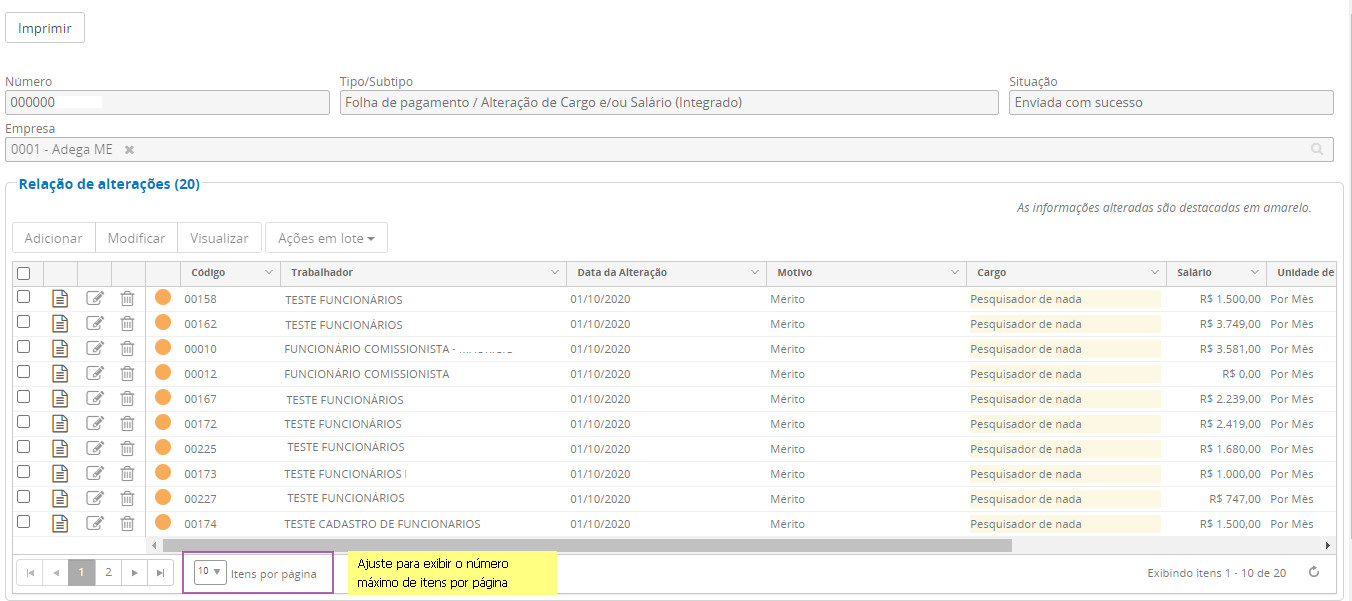Mark checkbox for row 00225

tap(24, 446)
